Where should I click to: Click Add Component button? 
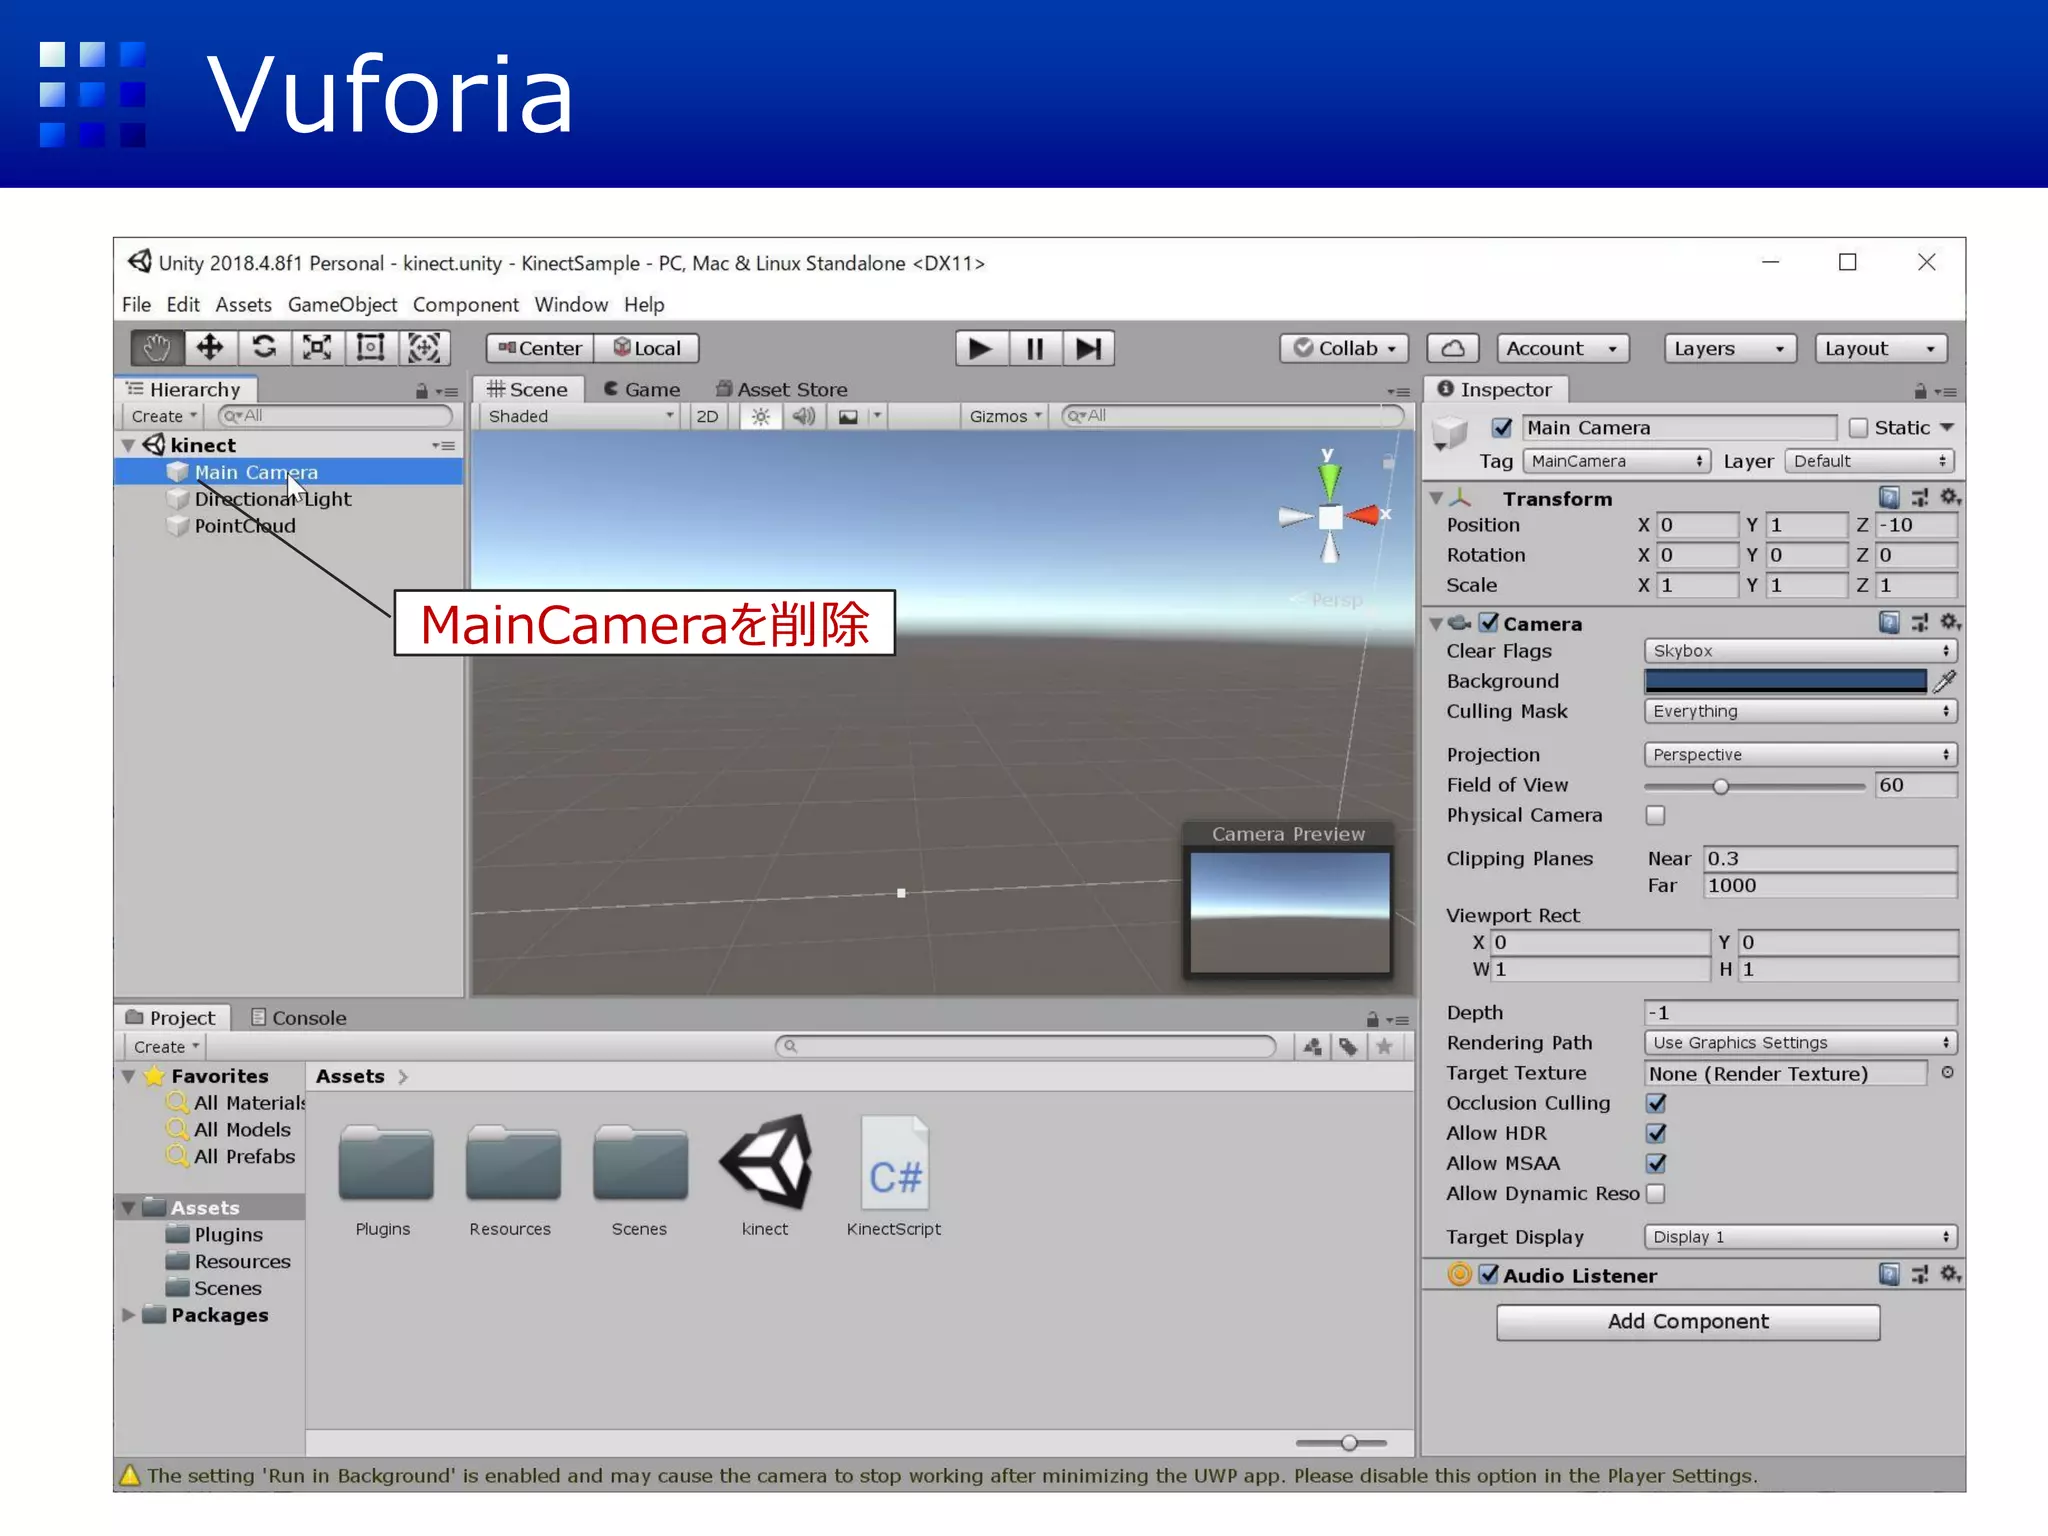pos(1688,1322)
